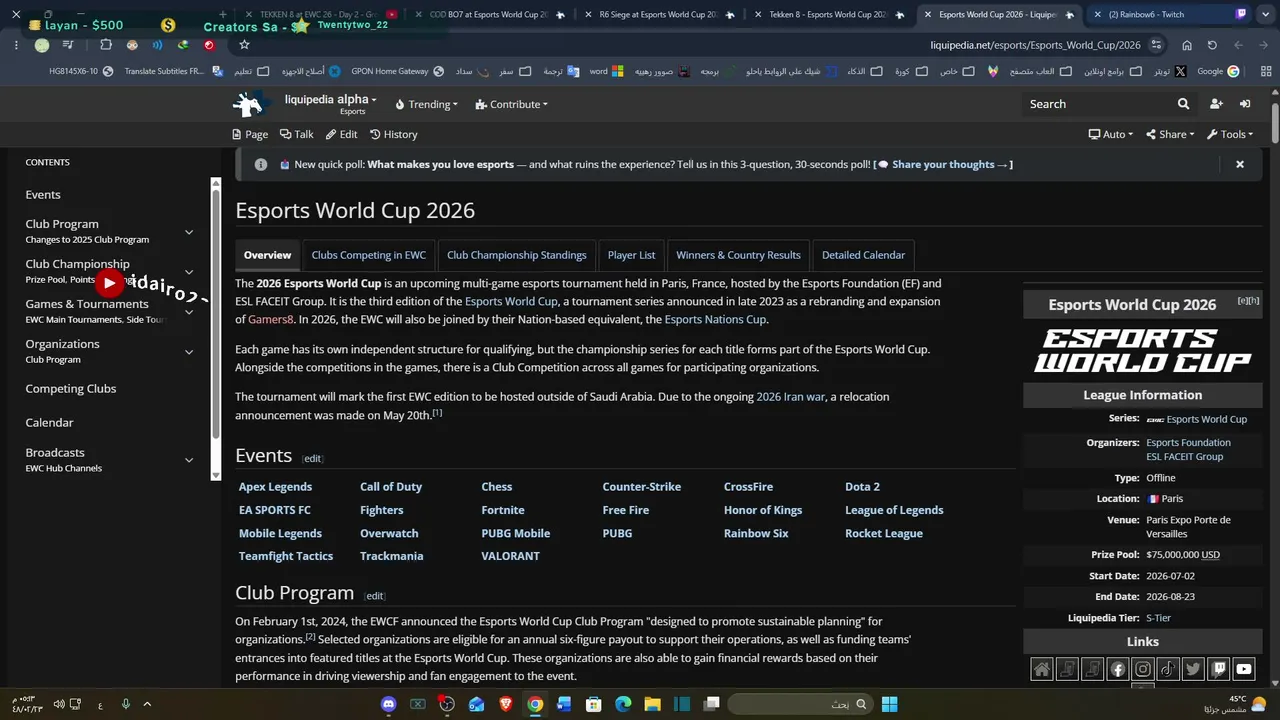Open the Twitter link icon

coord(1193,669)
